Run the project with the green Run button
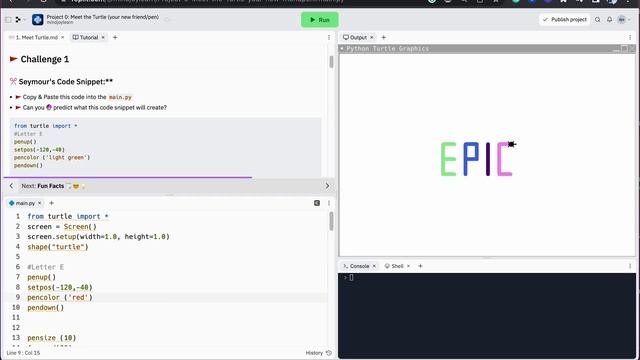 tap(320, 20)
